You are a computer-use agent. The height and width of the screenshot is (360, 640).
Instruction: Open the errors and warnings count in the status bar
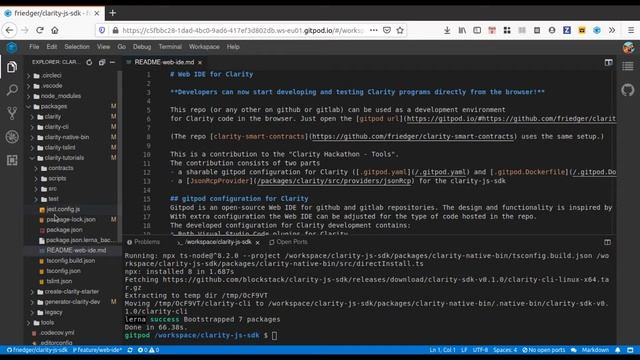pyautogui.click(x=148, y=350)
